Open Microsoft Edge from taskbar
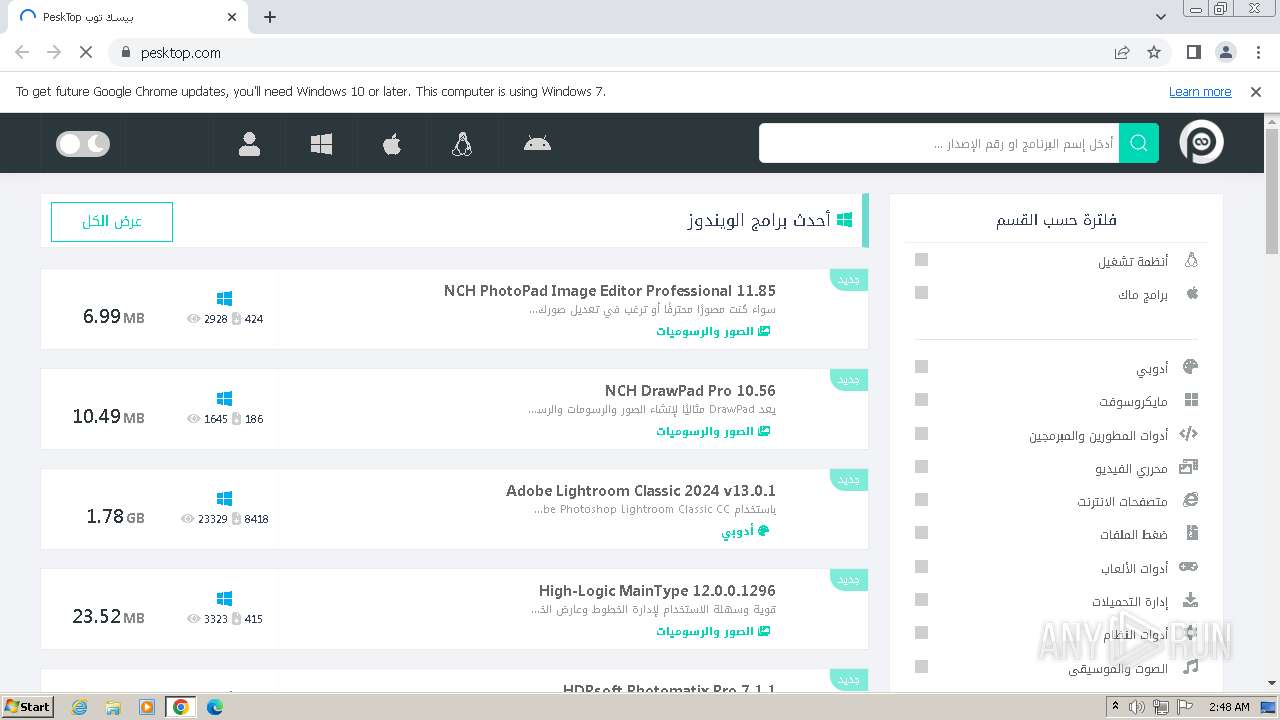This screenshot has height=720, width=1280. pyautogui.click(x=214, y=707)
